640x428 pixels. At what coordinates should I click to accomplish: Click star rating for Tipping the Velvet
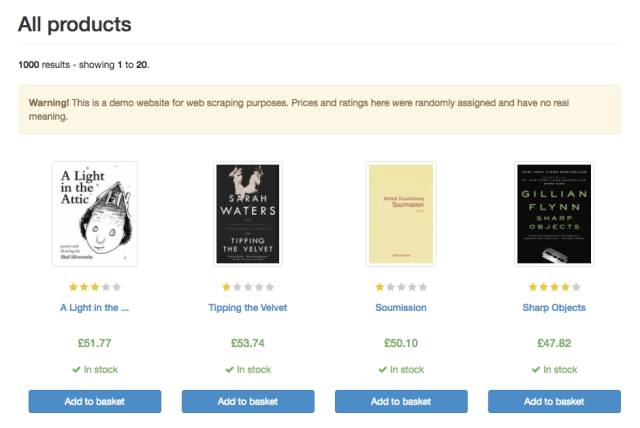click(x=248, y=287)
